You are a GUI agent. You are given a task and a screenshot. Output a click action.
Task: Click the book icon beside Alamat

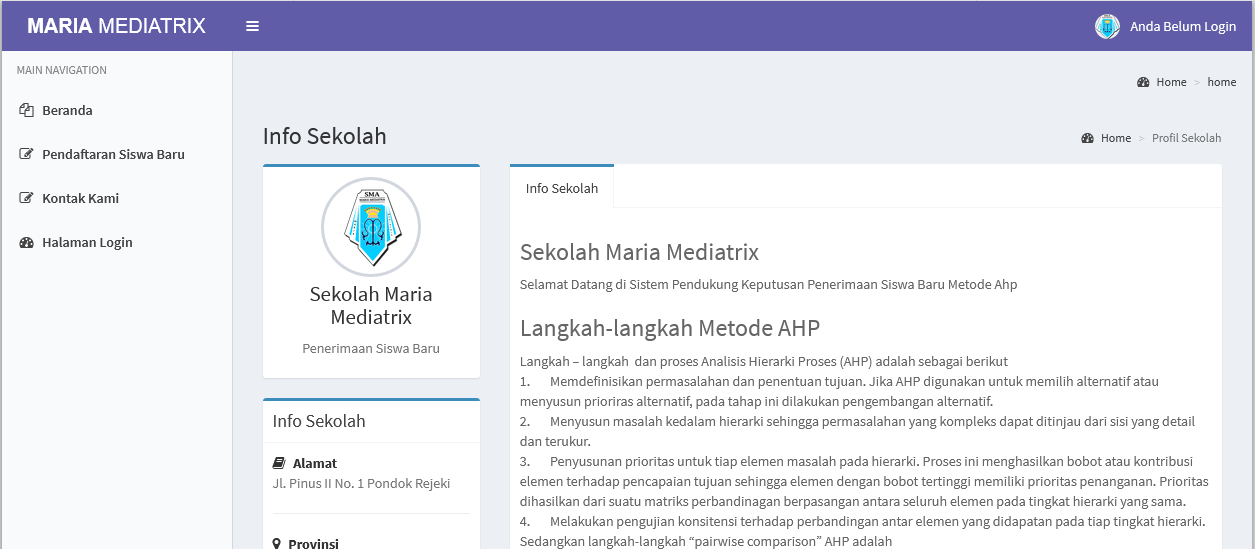tap(279, 463)
